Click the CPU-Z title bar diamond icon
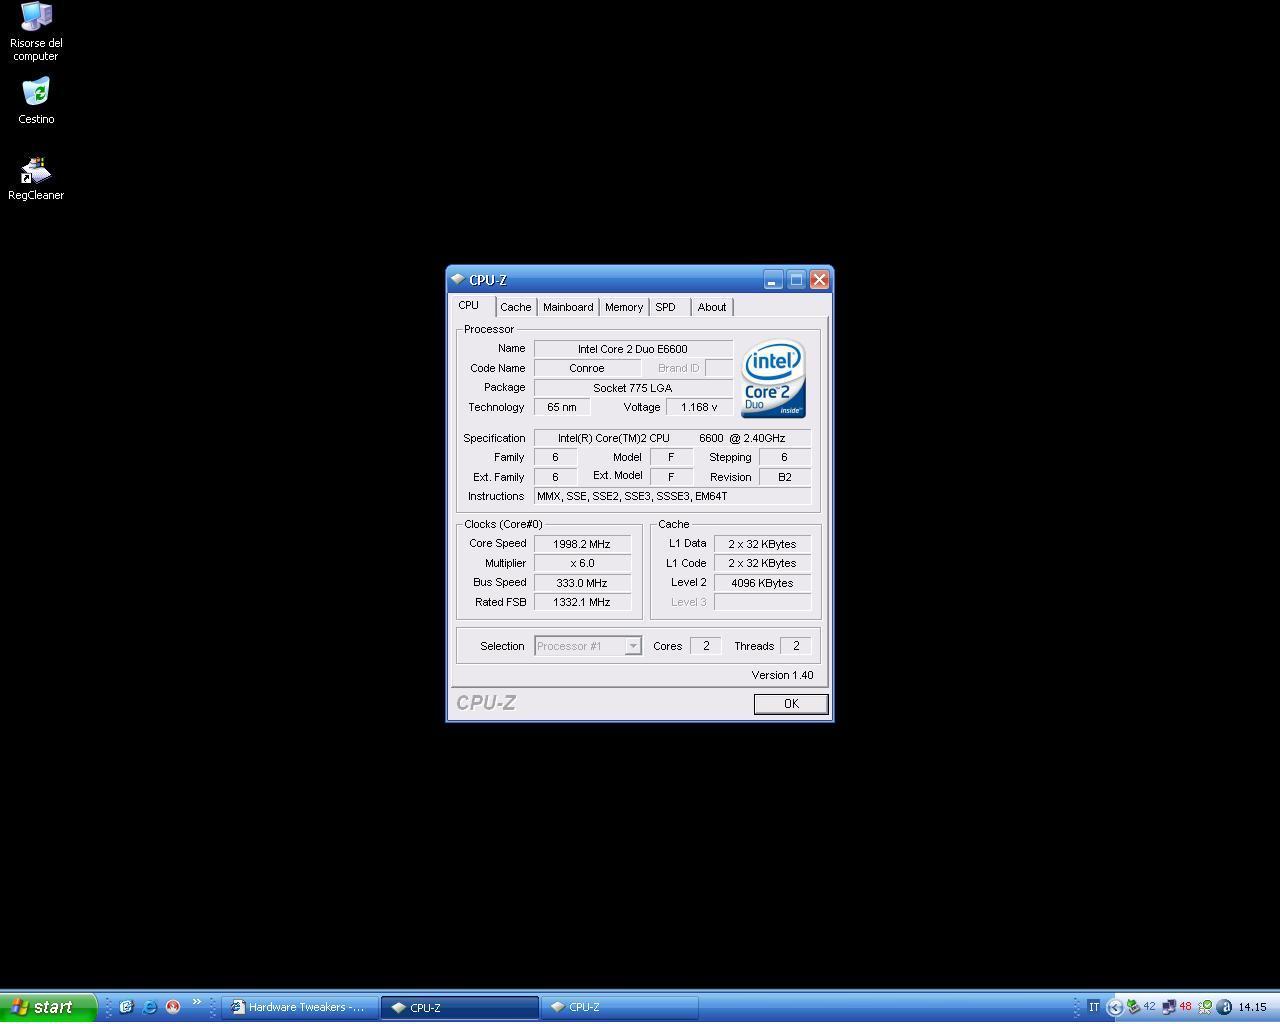 [458, 279]
